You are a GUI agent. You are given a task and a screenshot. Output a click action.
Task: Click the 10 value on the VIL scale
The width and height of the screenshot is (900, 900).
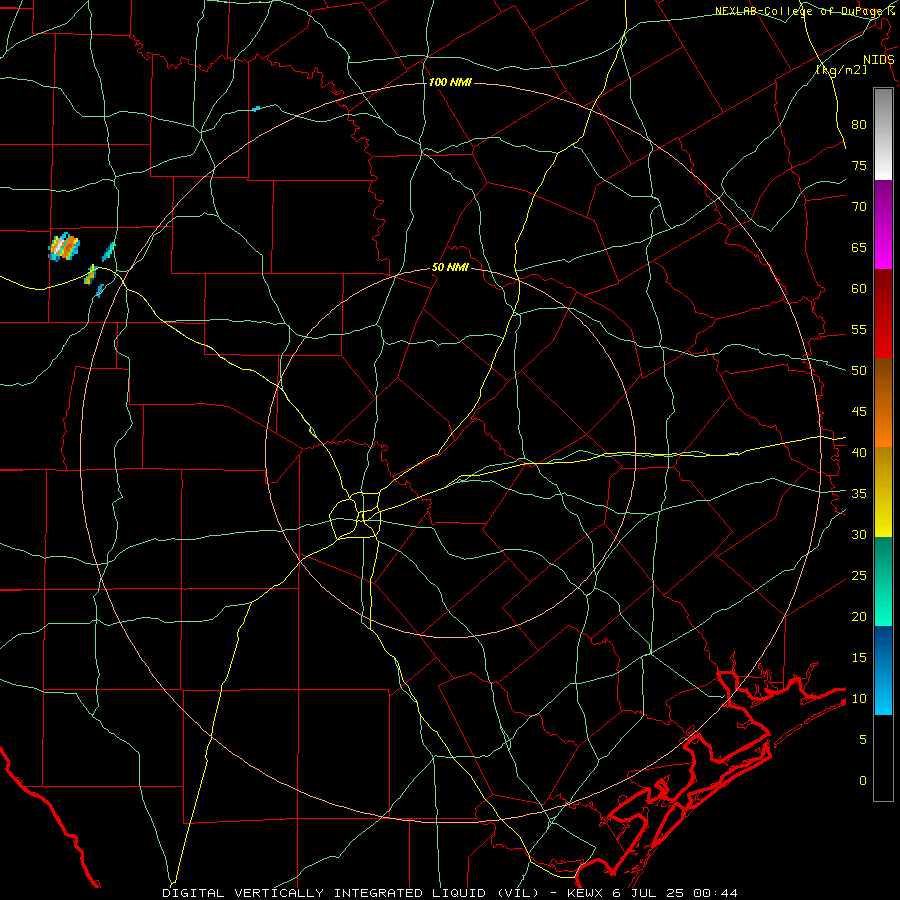pyautogui.click(x=859, y=699)
